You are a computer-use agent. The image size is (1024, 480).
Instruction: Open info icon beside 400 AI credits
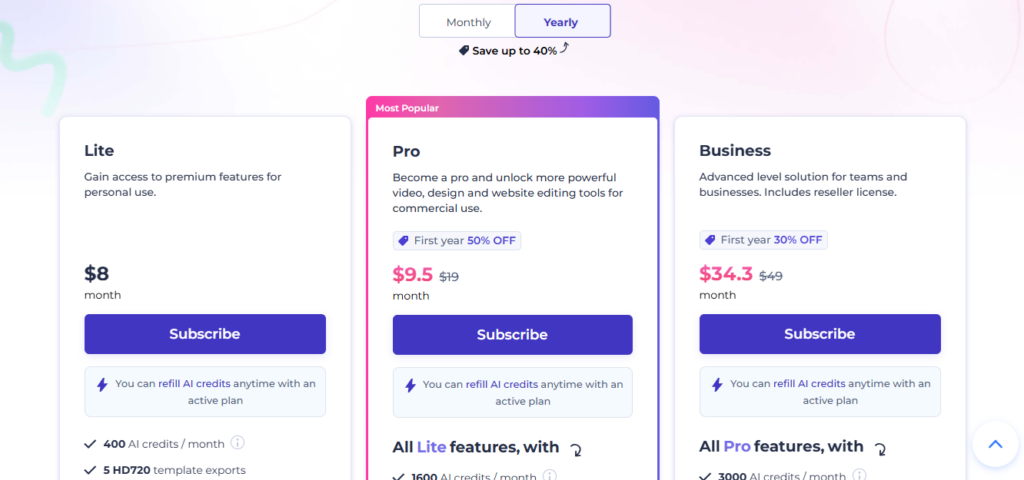[x=238, y=442]
